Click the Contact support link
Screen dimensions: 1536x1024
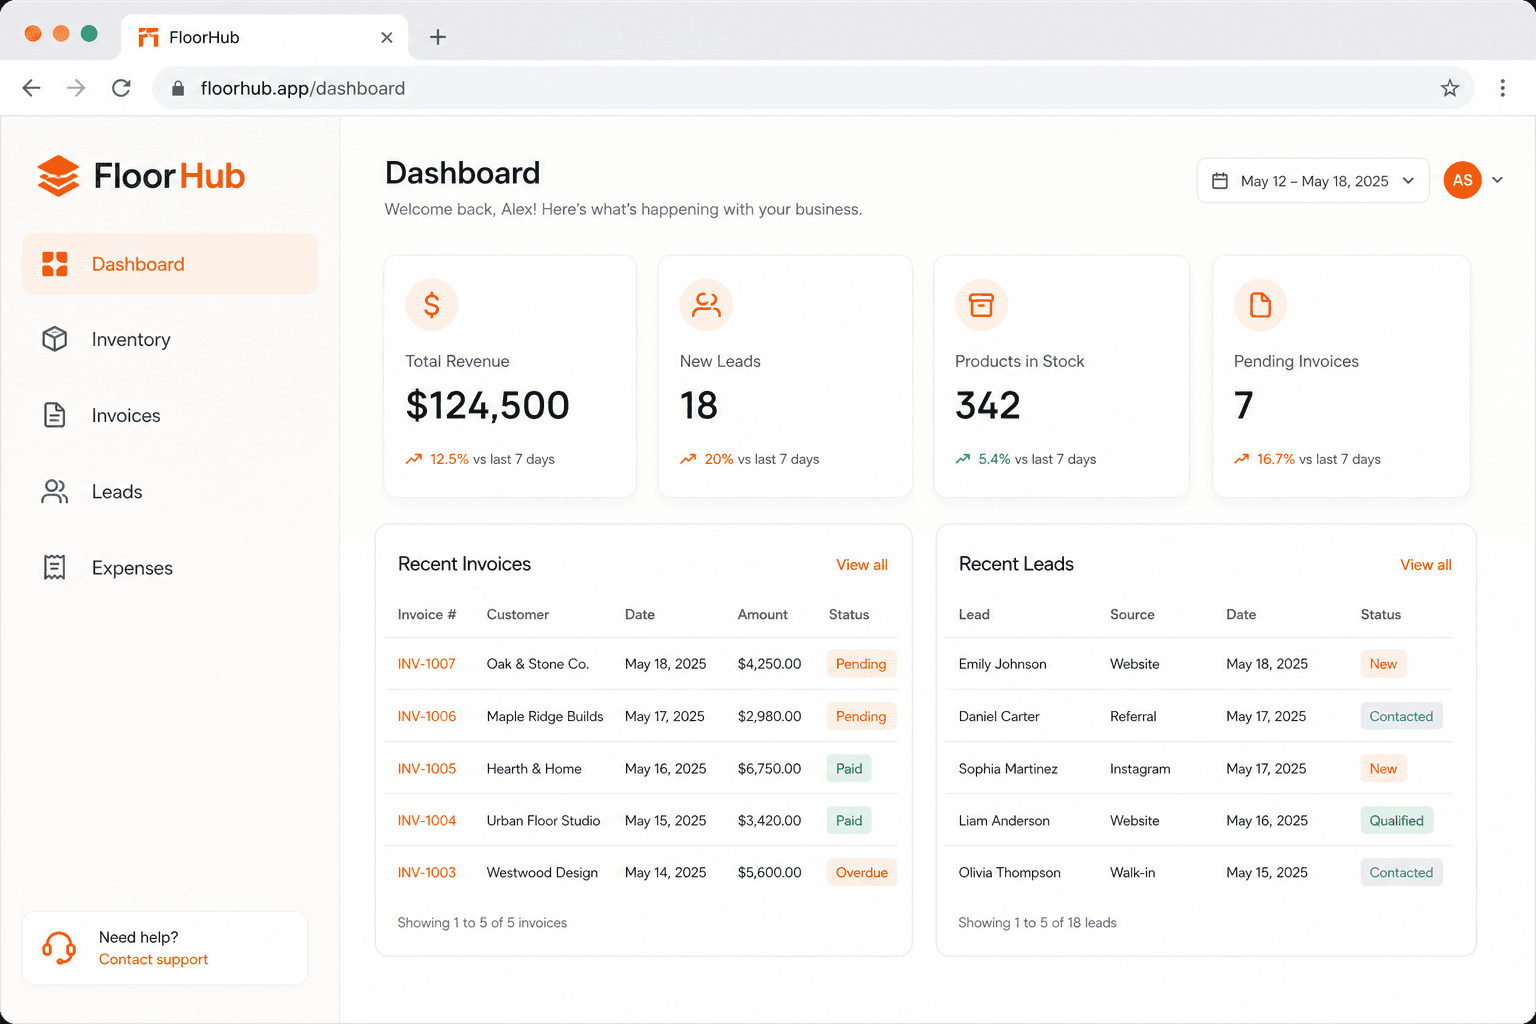[153, 959]
